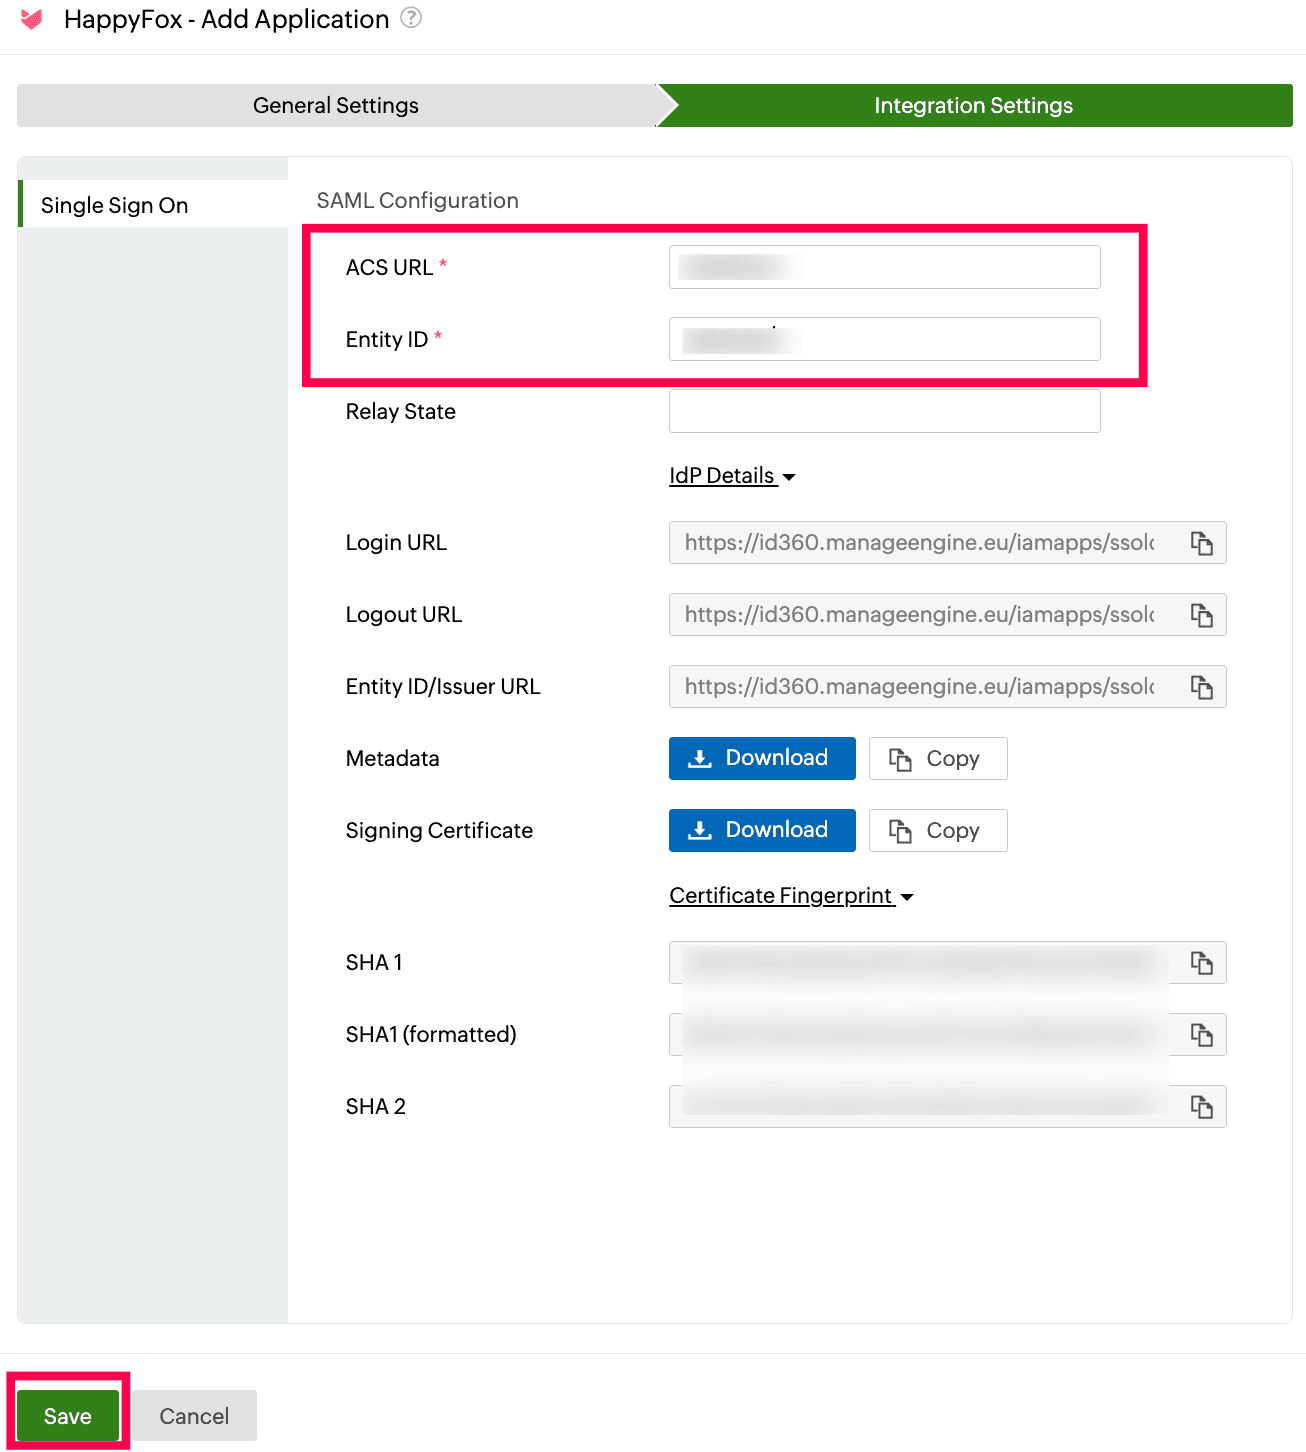Cancel adding the application

coord(194,1416)
